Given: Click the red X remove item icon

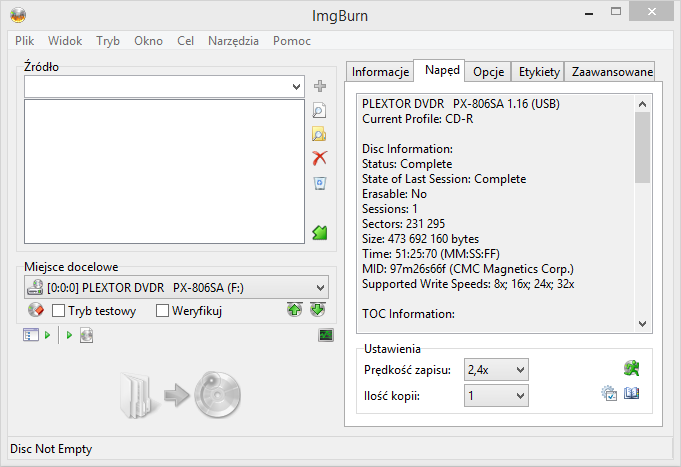Looking at the screenshot, I should pos(320,158).
